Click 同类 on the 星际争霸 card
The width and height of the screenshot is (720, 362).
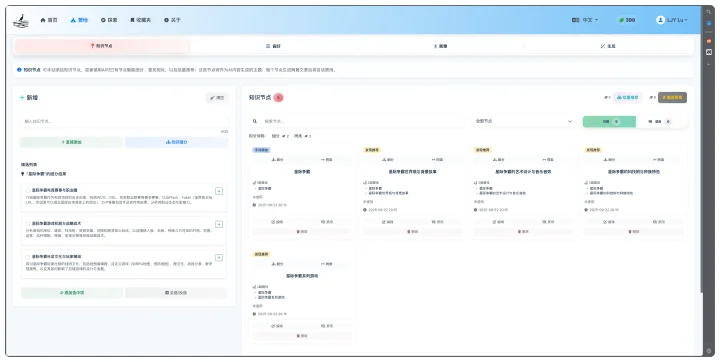[x=327, y=160]
